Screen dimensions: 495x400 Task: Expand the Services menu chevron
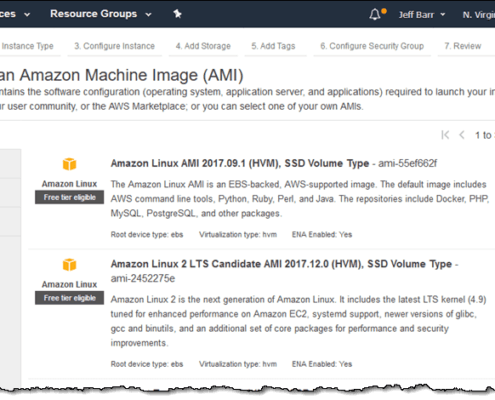click(x=27, y=15)
